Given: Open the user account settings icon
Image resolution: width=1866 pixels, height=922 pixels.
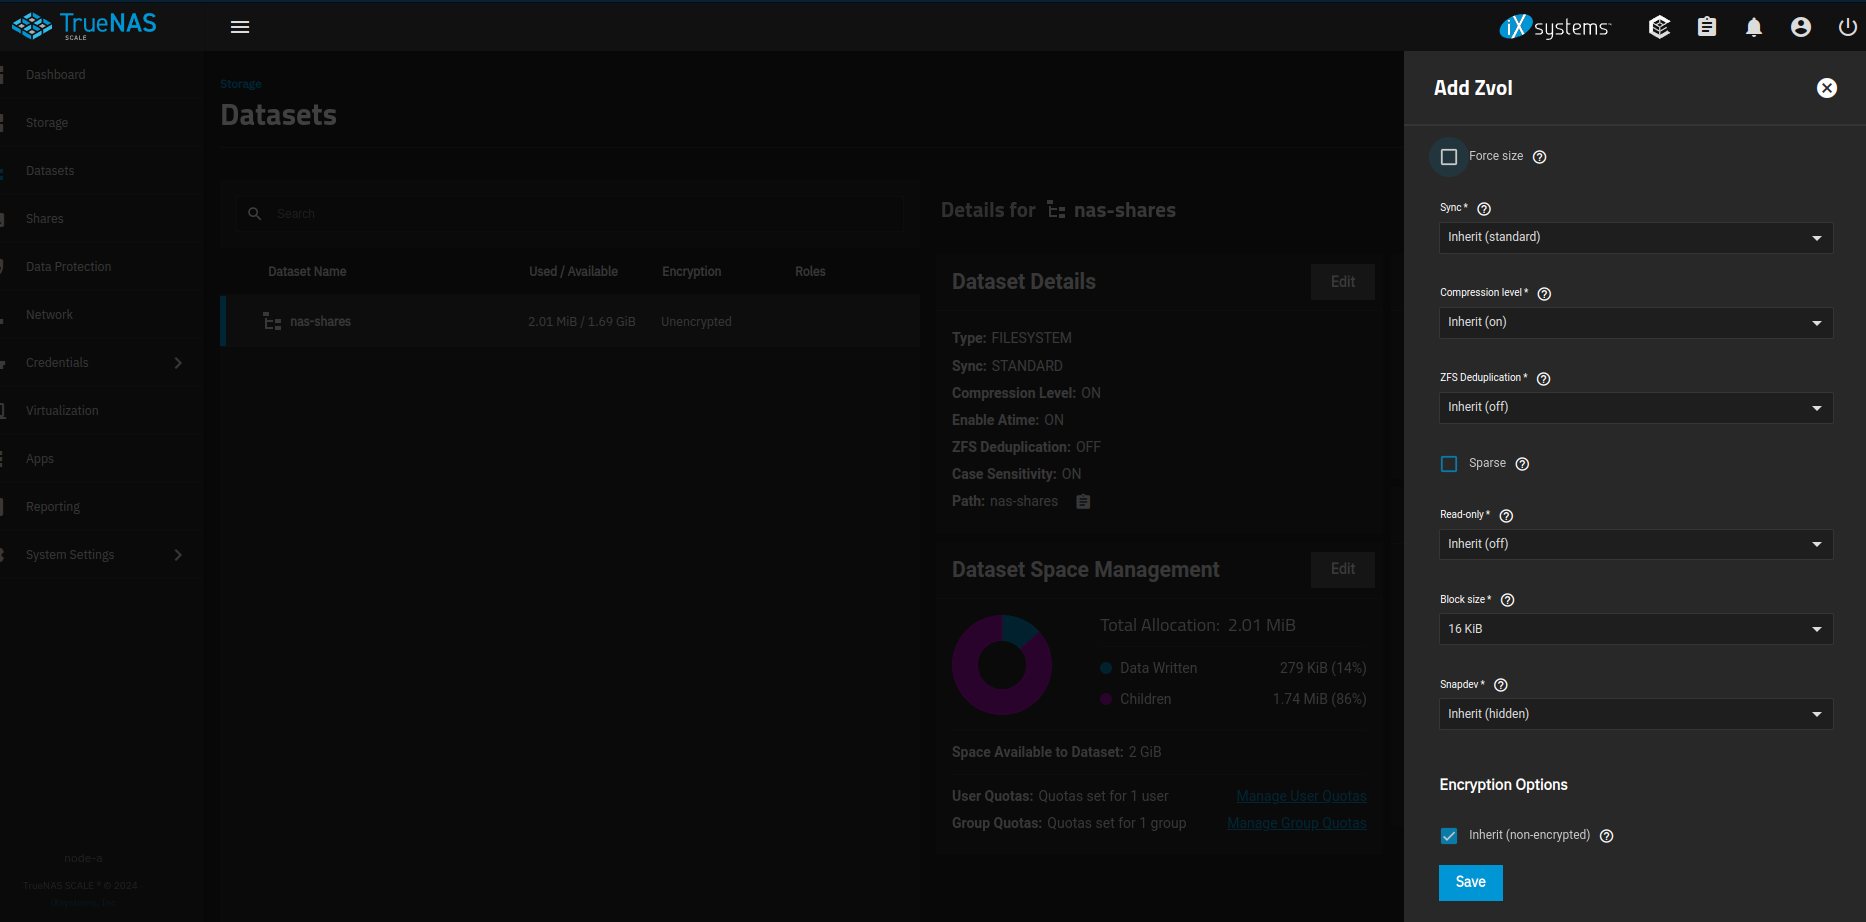Looking at the screenshot, I should 1801,27.
